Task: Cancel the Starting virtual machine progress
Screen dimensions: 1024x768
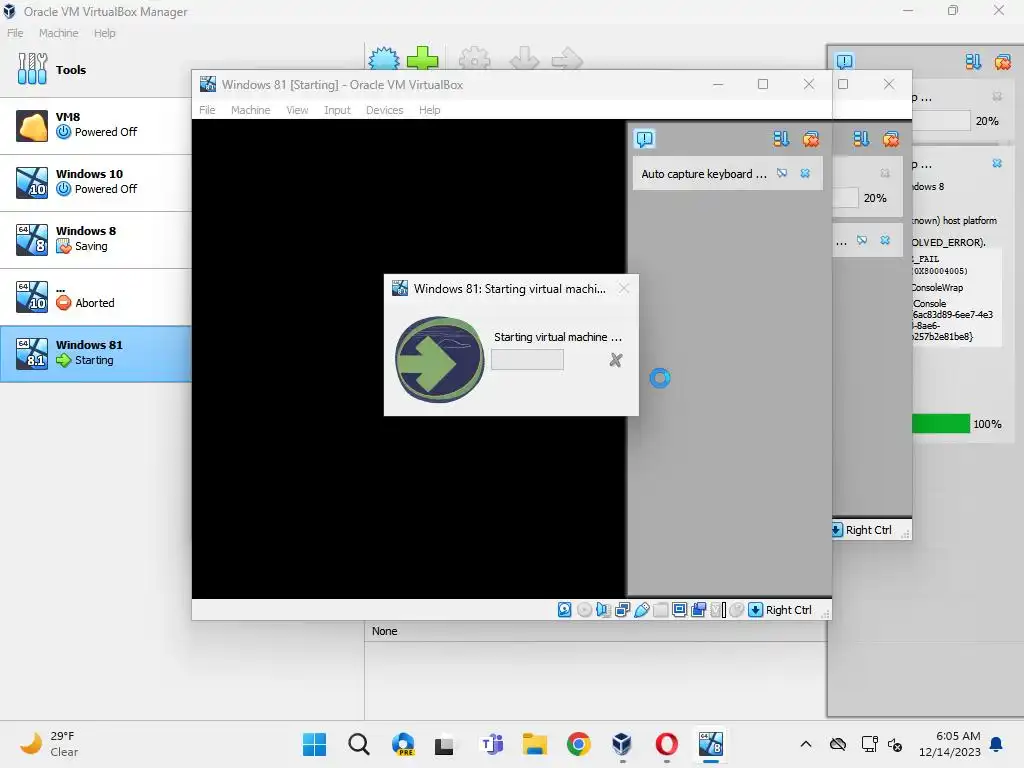Action: pyautogui.click(x=615, y=360)
